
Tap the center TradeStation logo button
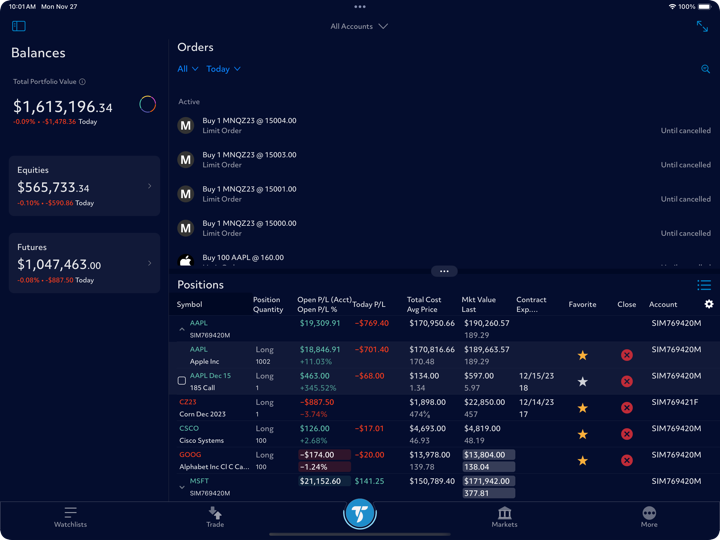(360, 514)
